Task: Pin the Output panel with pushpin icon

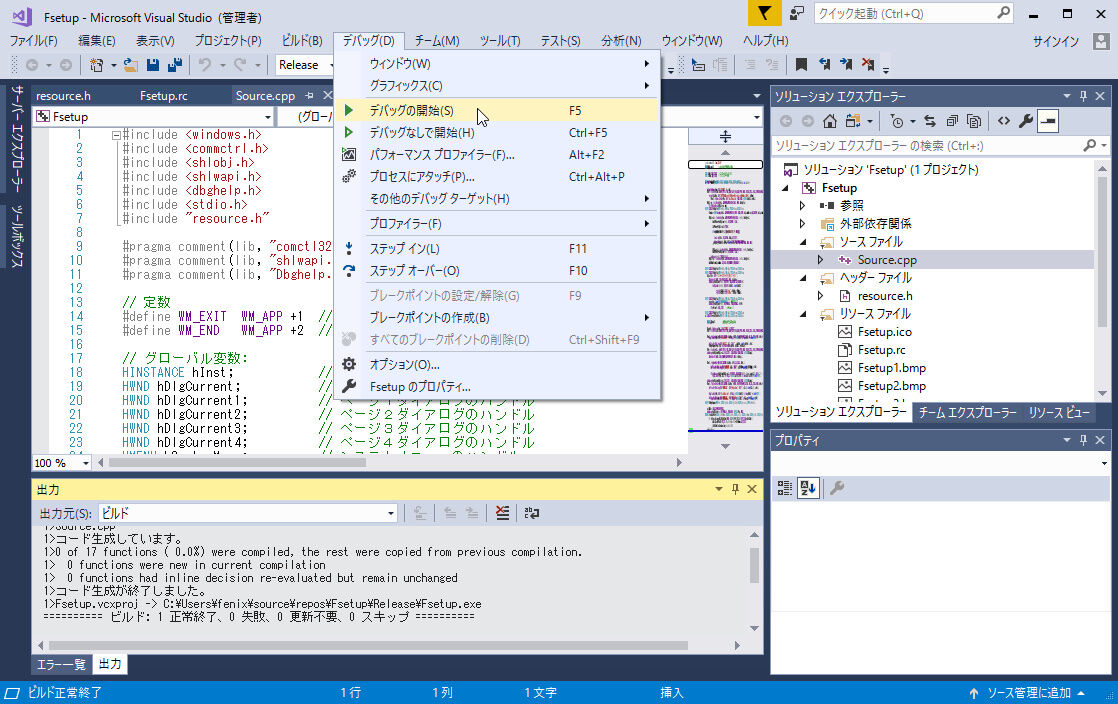Action: pyautogui.click(x=736, y=489)
